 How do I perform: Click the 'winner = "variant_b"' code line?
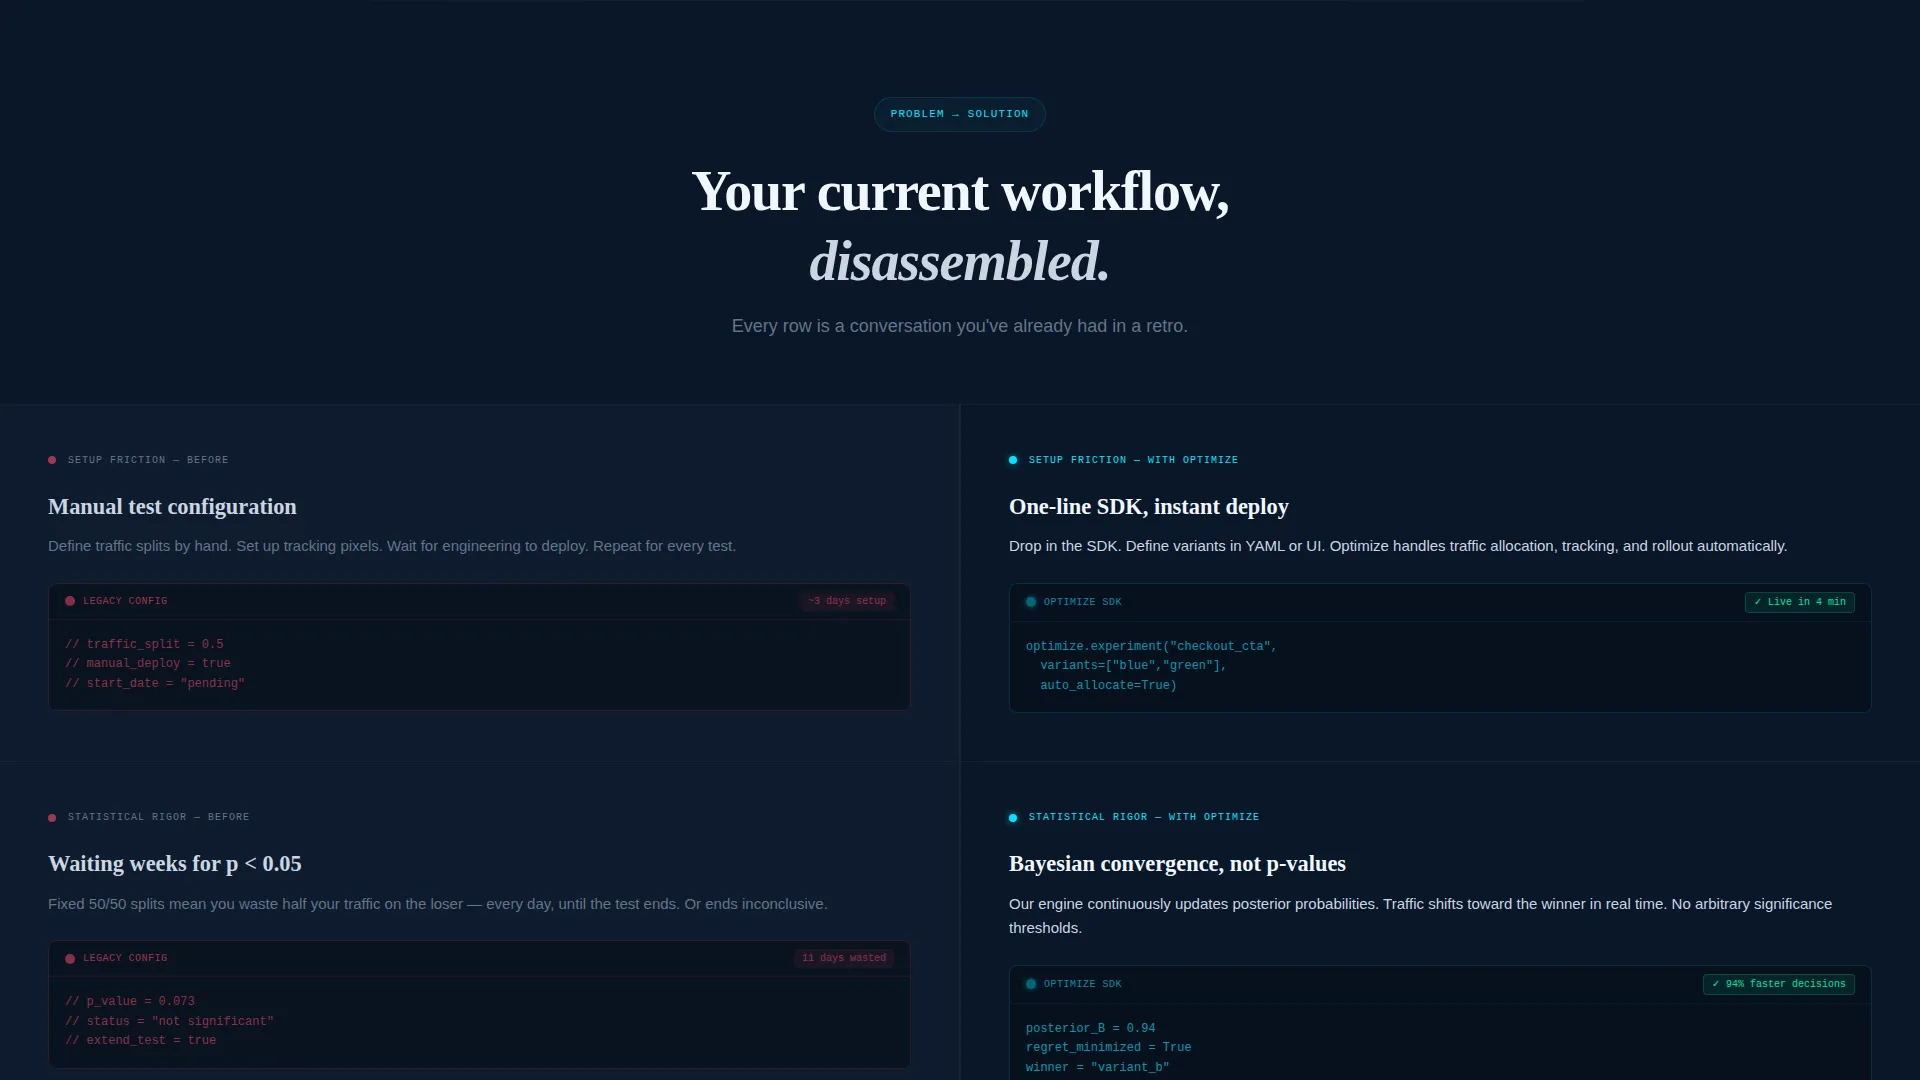(x=1097, y=1068)
